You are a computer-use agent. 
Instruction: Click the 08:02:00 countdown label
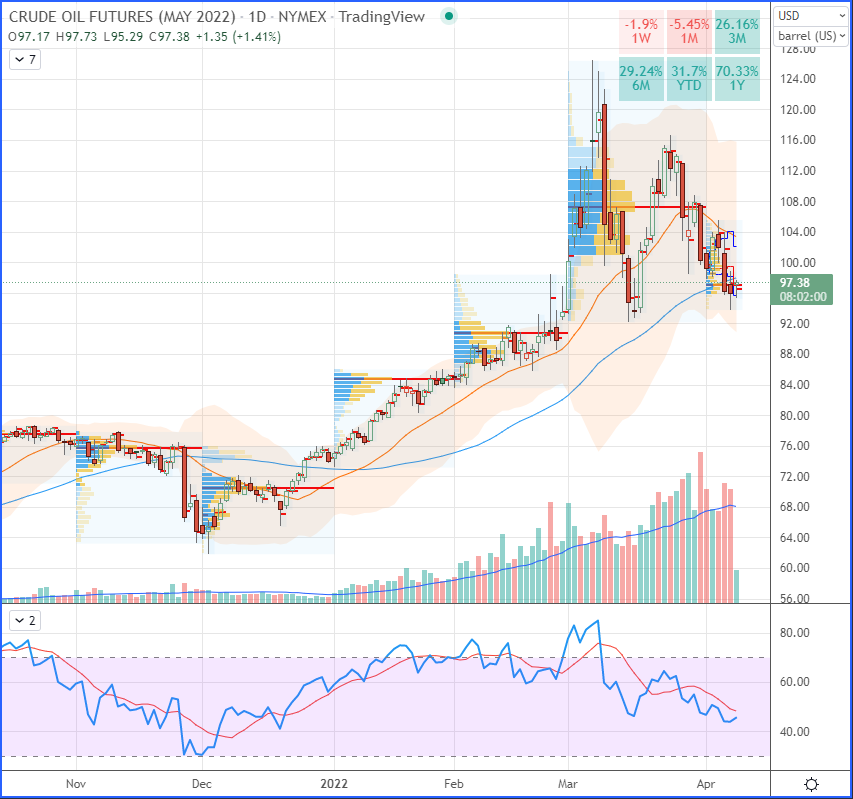coord(802,297)
